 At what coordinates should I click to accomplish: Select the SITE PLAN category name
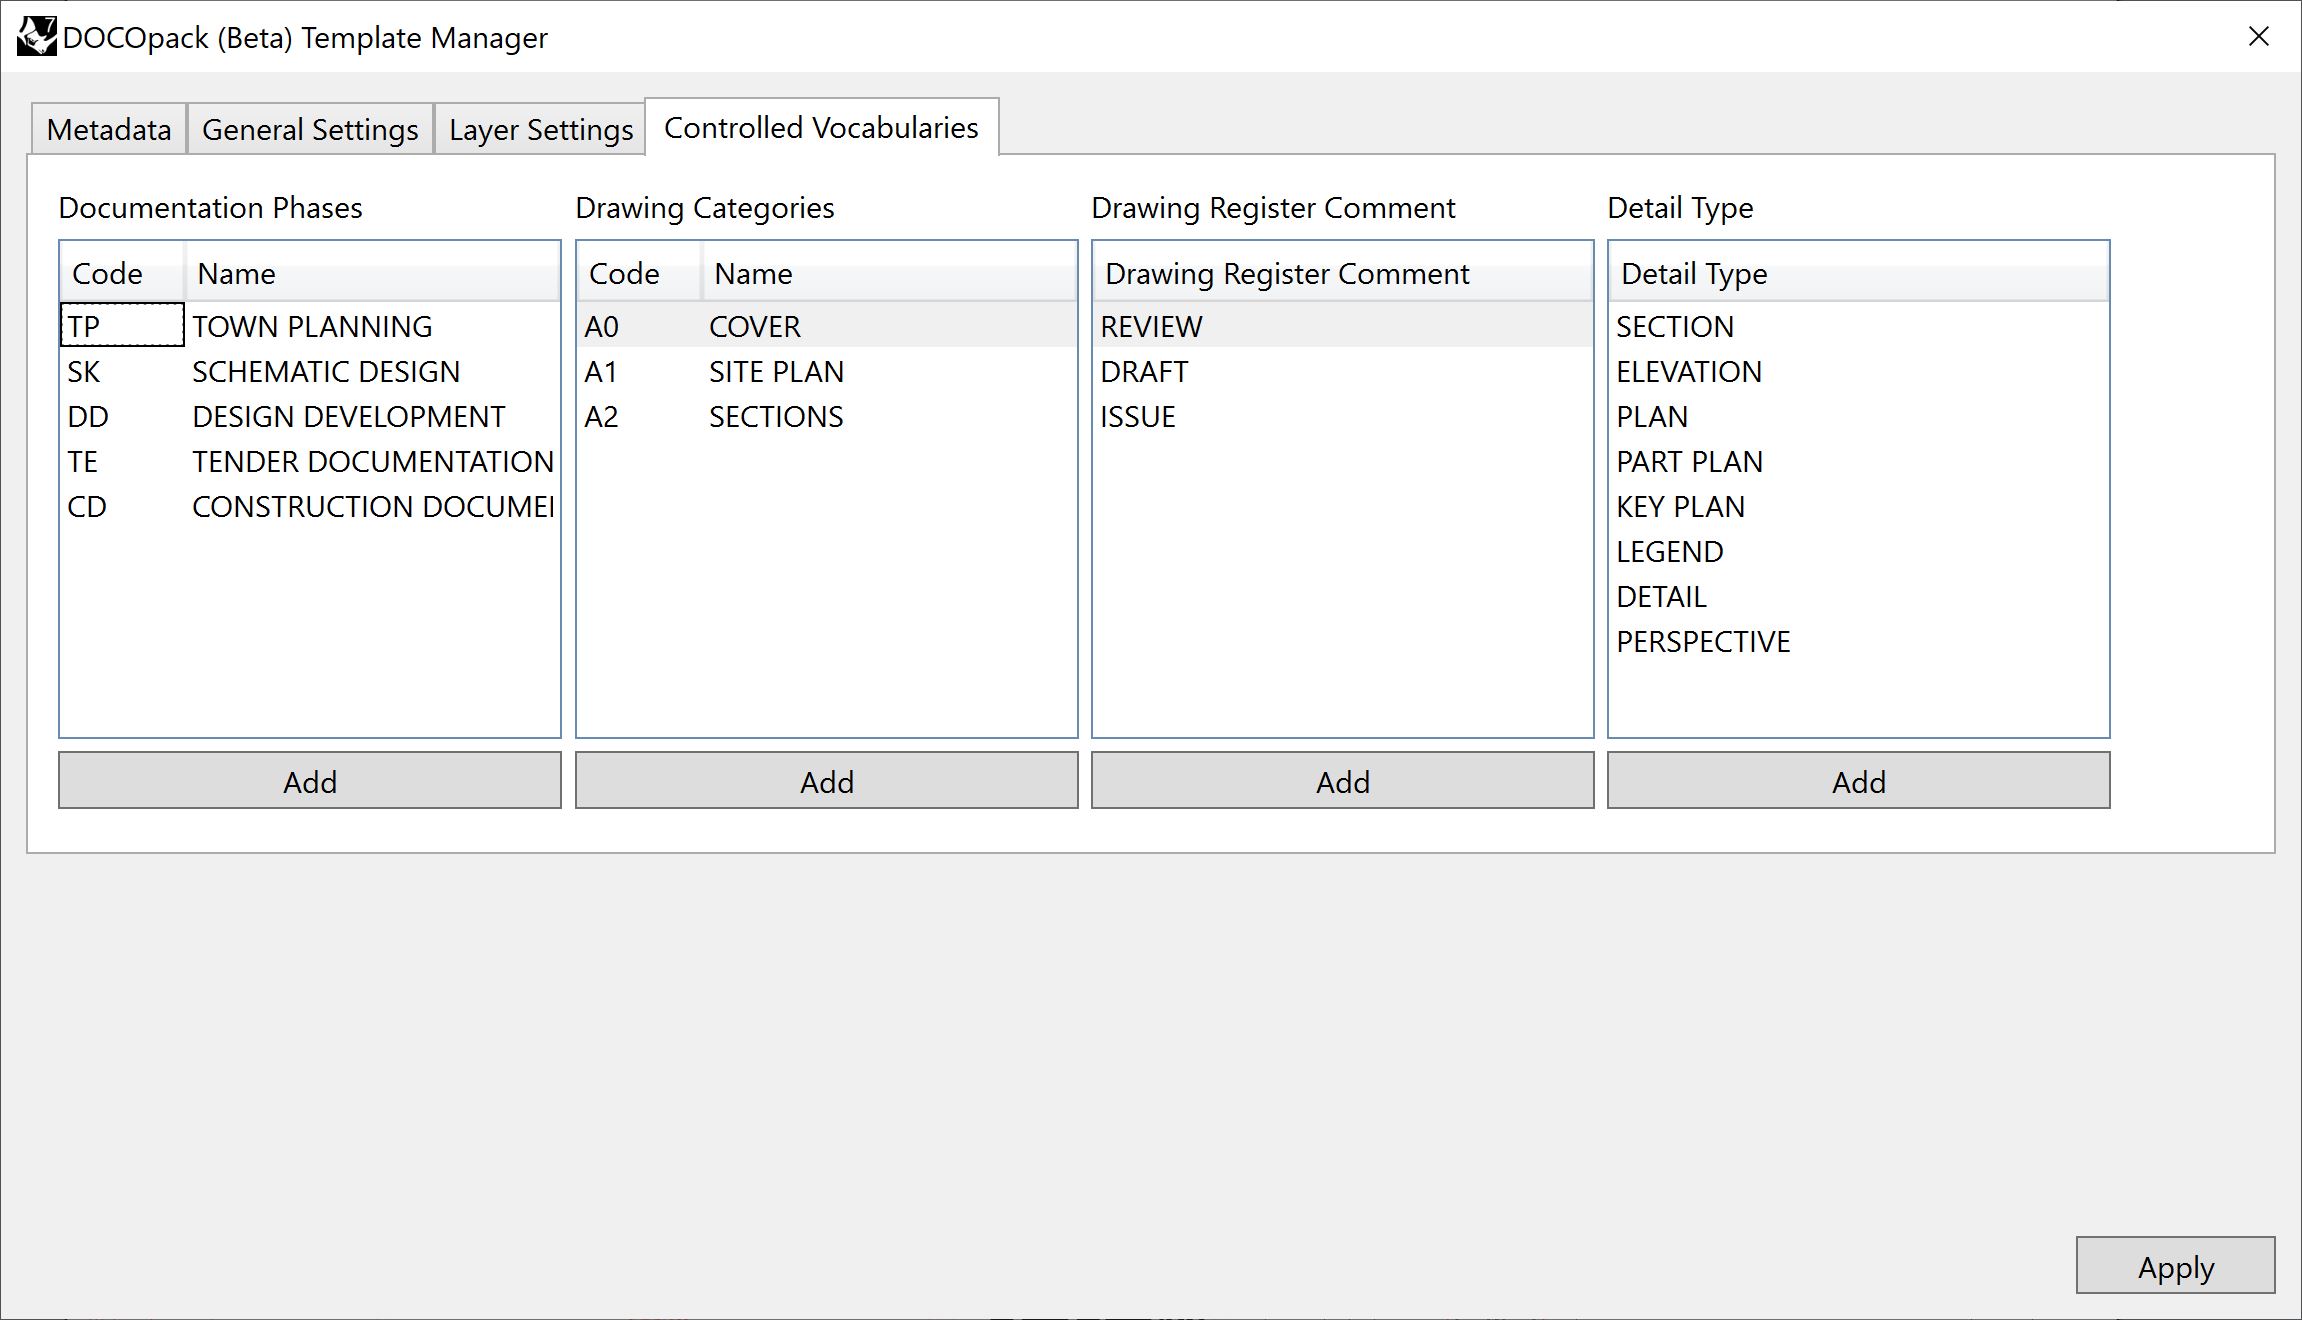coord(889,371)
